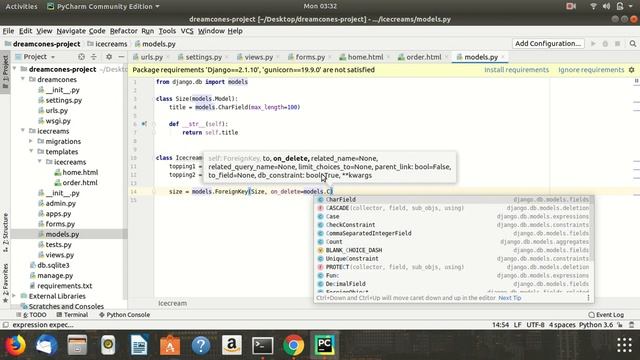The image size is (640, 360).
Task: Open the Python Console tool window
Action: pyautogui.click(x=124, y=315)
